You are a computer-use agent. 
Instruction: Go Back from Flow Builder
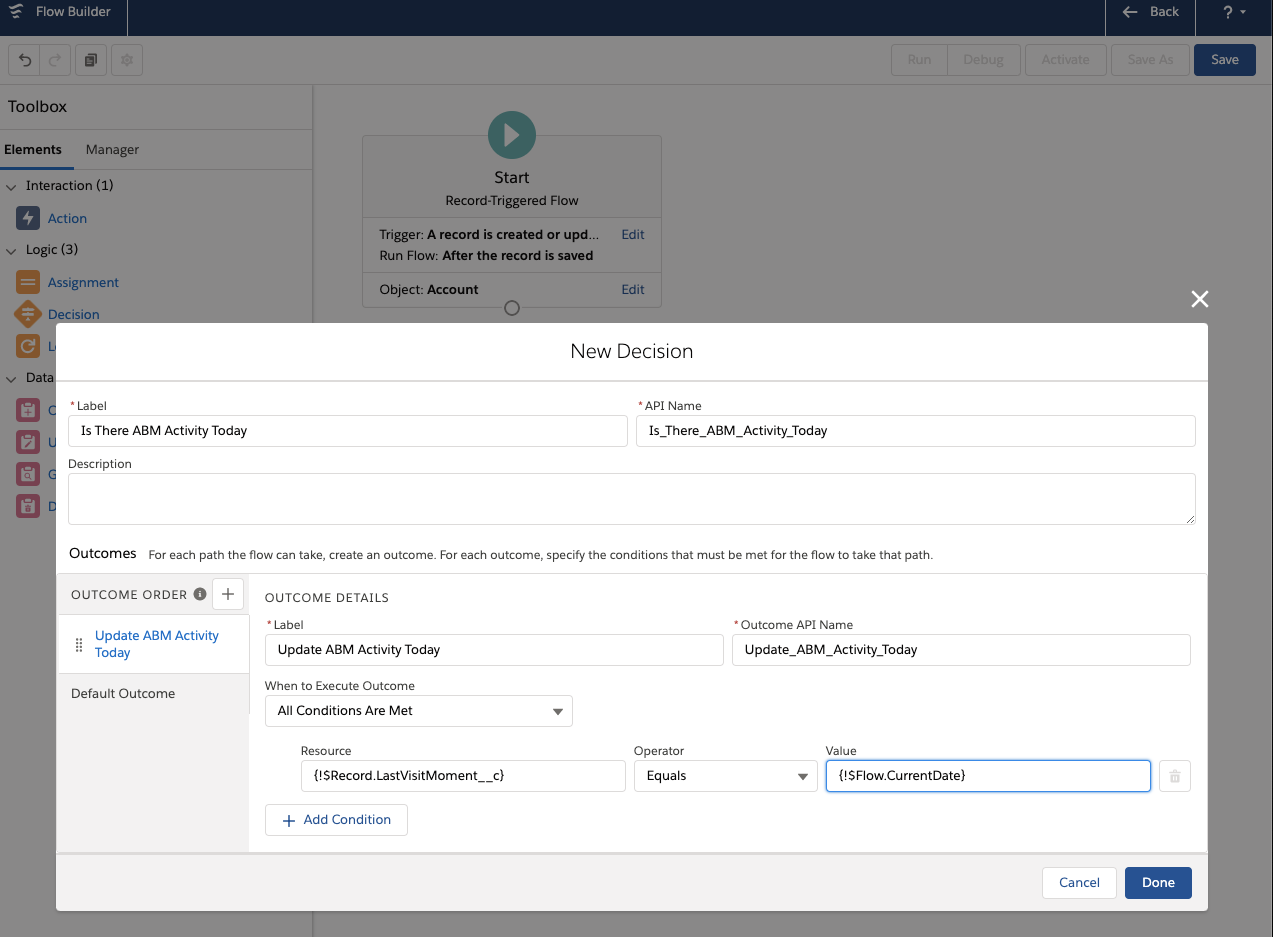(1151, 12)
